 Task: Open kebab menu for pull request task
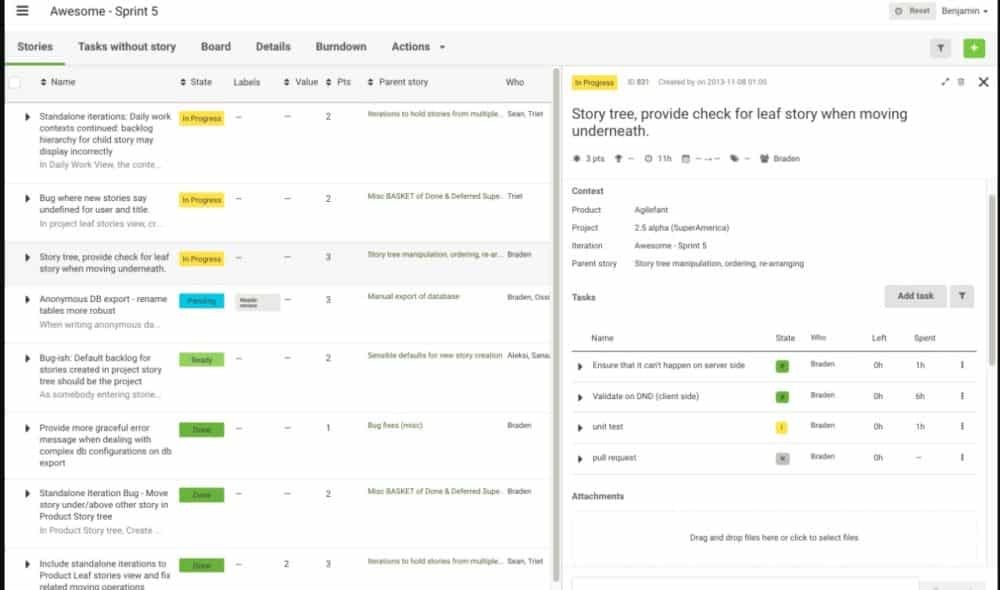962,458
